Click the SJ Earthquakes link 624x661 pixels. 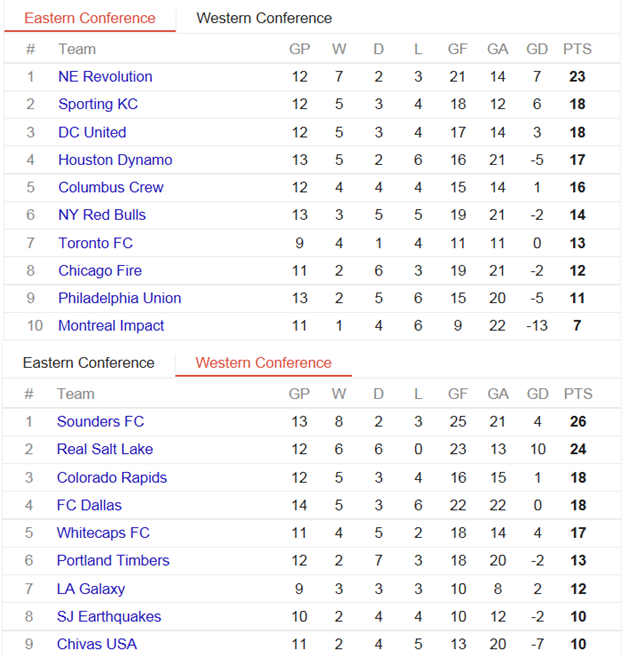pos(109,617)
